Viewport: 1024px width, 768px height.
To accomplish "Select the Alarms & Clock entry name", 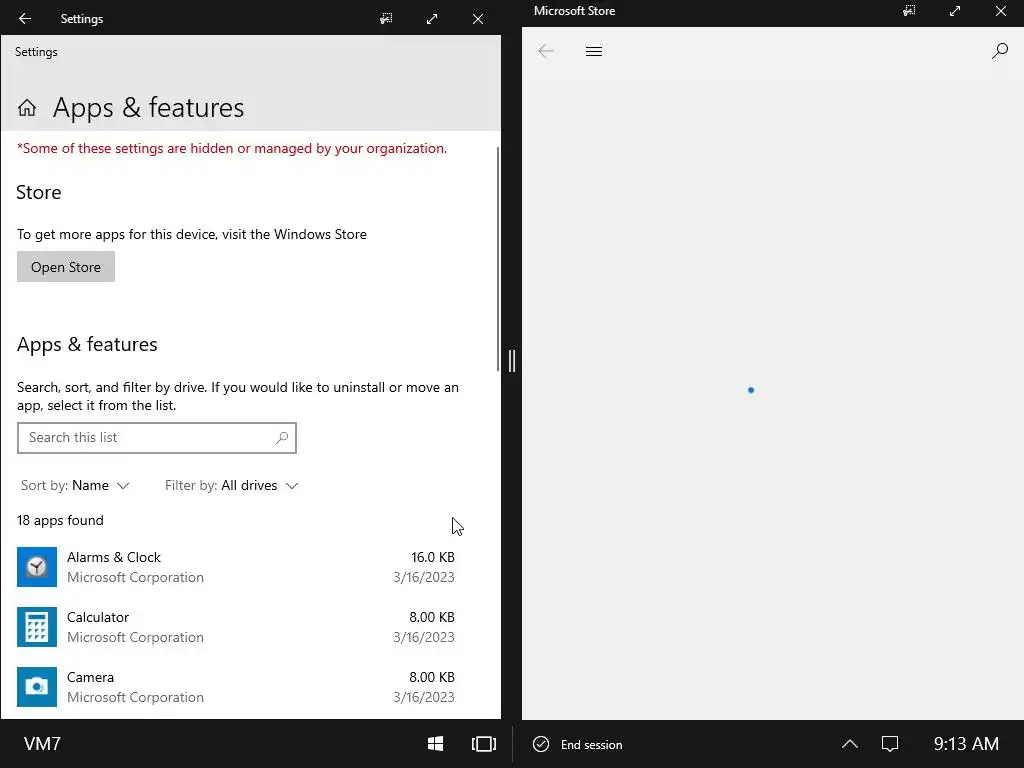I will coord(114,557).
